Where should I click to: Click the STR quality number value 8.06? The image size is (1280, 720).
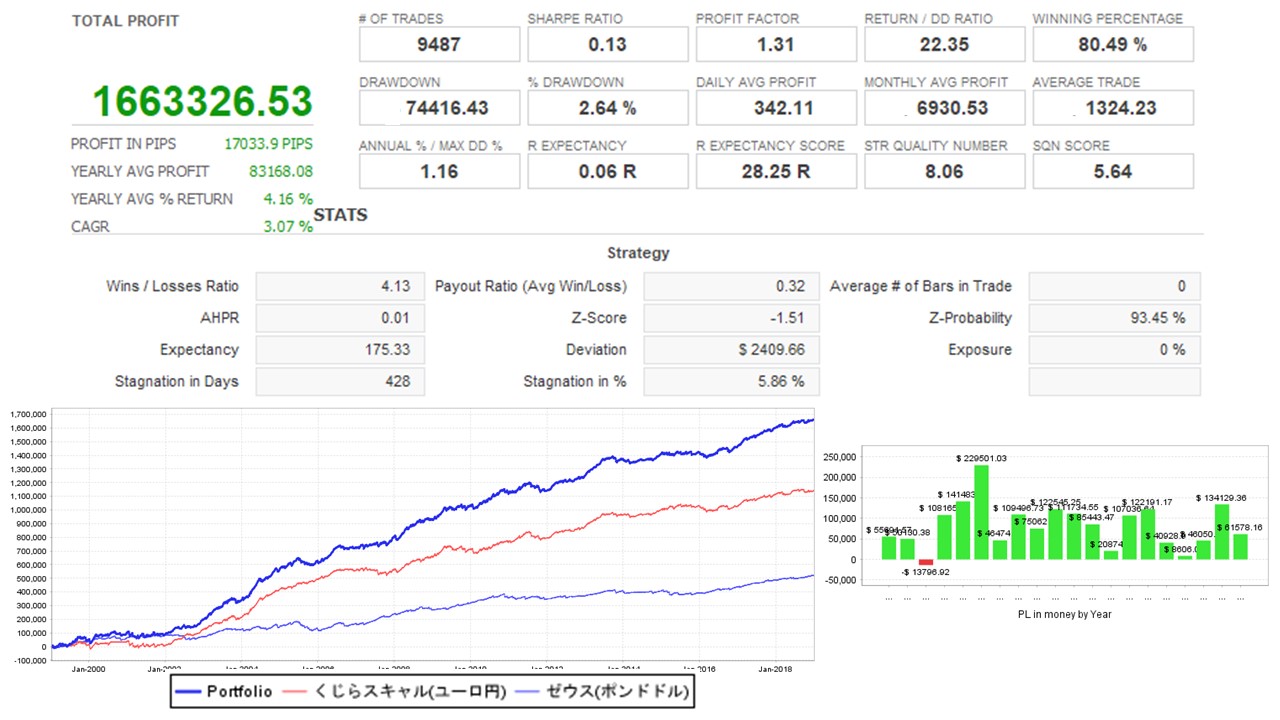tap(945, 171)
